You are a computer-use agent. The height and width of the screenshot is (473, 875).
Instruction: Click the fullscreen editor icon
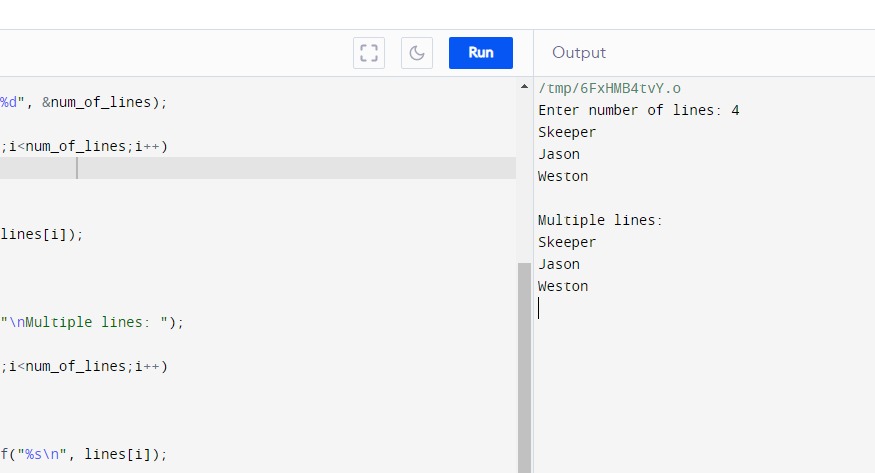pyautogui.click(x=369, y=53)
